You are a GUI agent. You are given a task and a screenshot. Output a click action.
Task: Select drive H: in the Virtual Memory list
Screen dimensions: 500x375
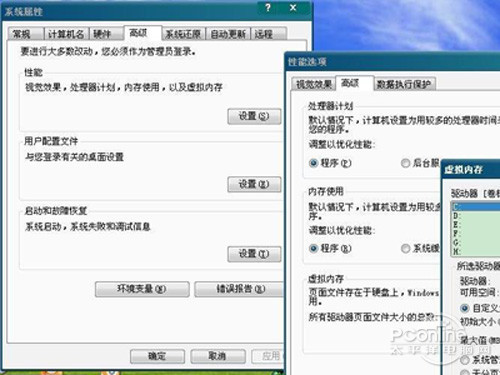pyautogui.click(x=476, y=251)
